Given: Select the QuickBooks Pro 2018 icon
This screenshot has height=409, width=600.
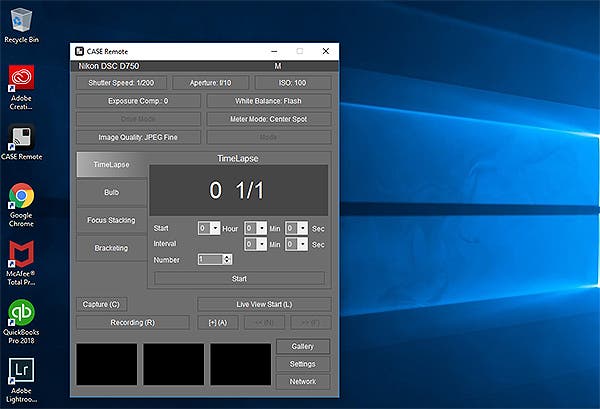Looking at the screenshot, I should pyautogui.click(x=21, y=322).
